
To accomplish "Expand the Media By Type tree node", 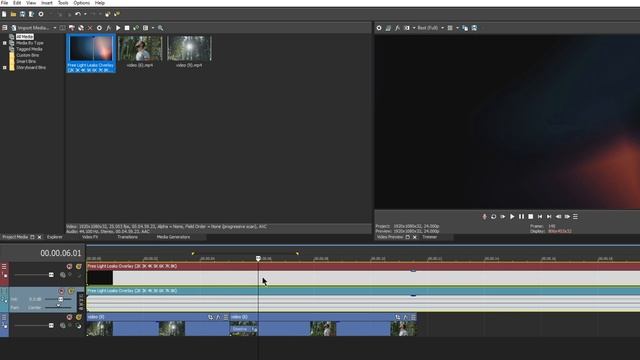I will (5, 43).
